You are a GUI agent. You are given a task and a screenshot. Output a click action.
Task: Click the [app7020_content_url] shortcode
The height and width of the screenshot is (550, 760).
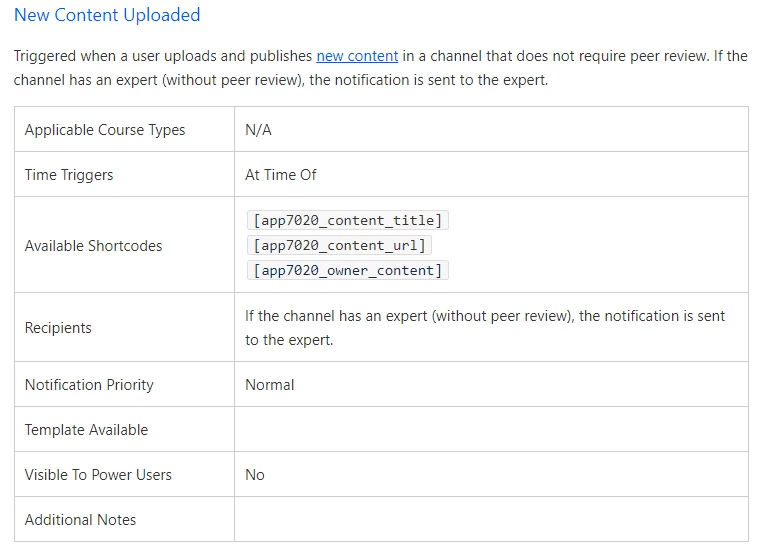click(x=339, y=245)
